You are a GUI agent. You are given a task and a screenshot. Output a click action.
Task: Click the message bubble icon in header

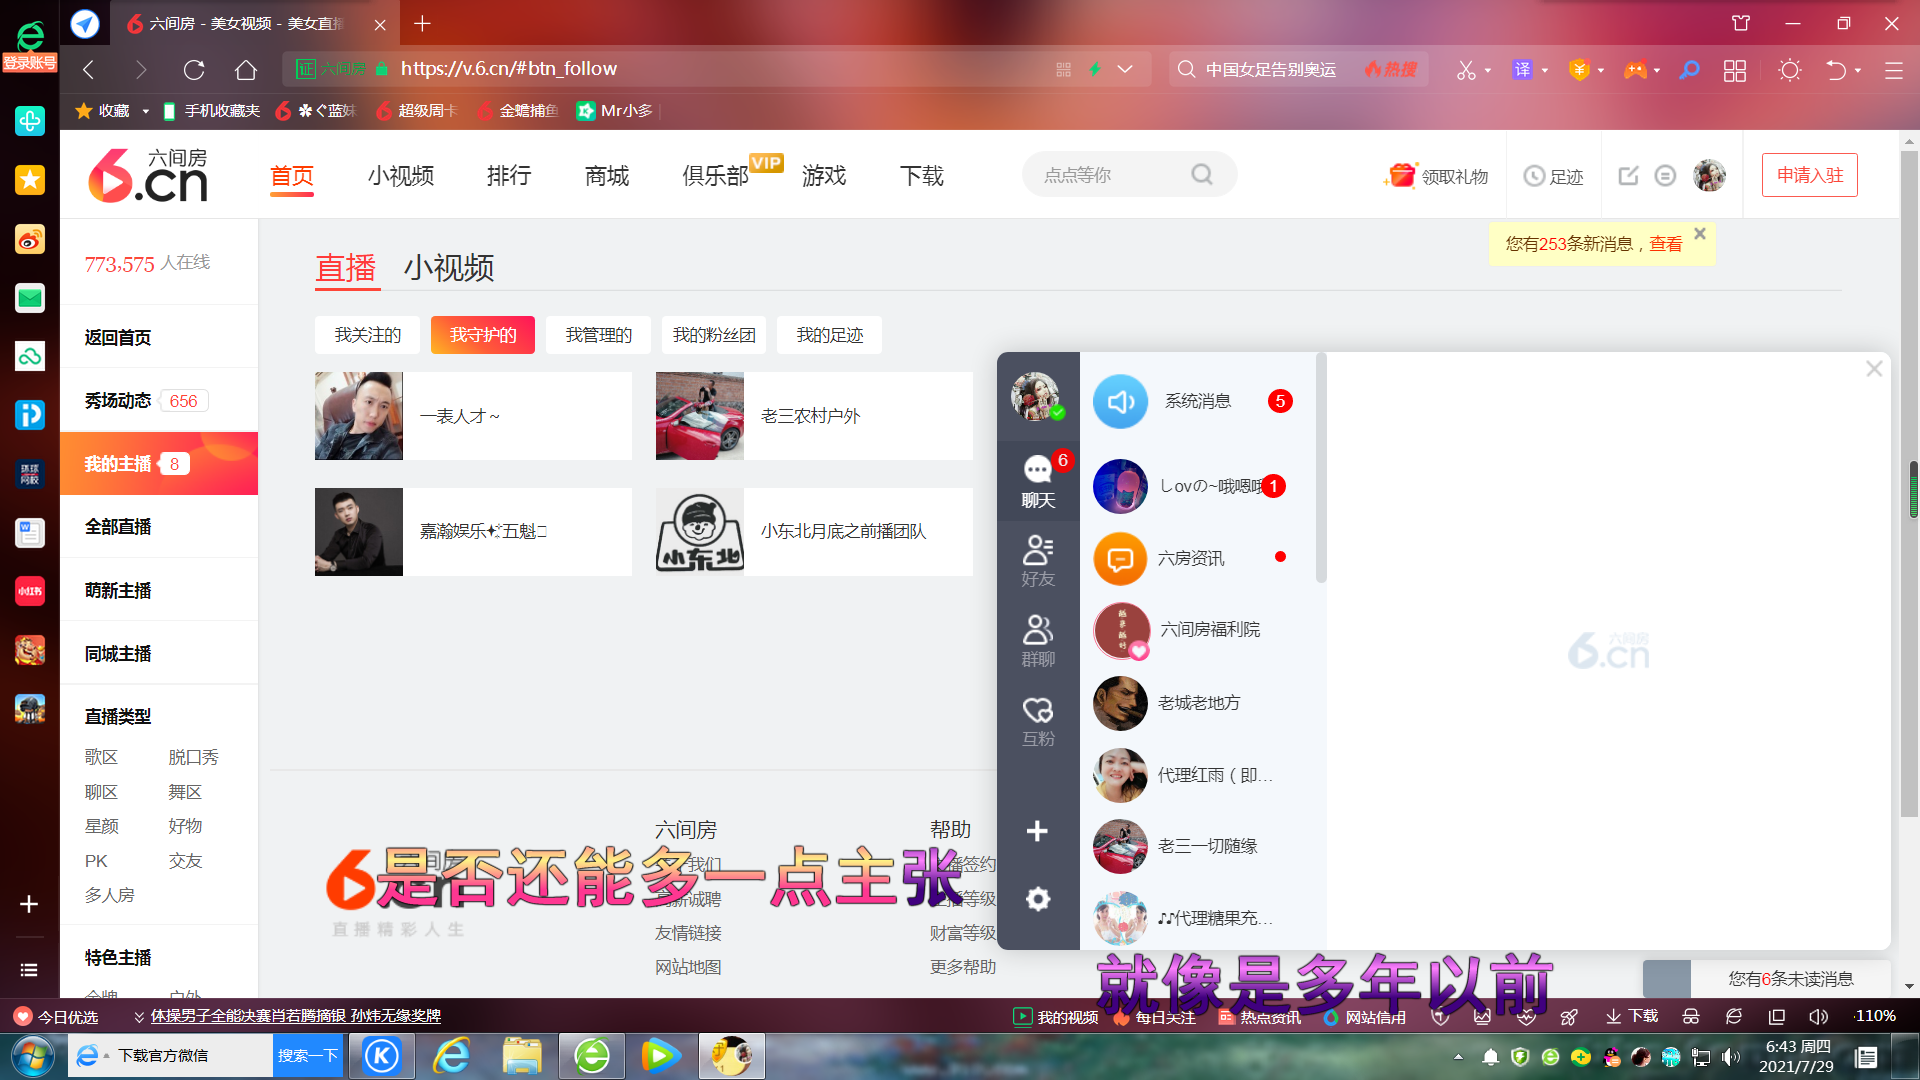1665,176
